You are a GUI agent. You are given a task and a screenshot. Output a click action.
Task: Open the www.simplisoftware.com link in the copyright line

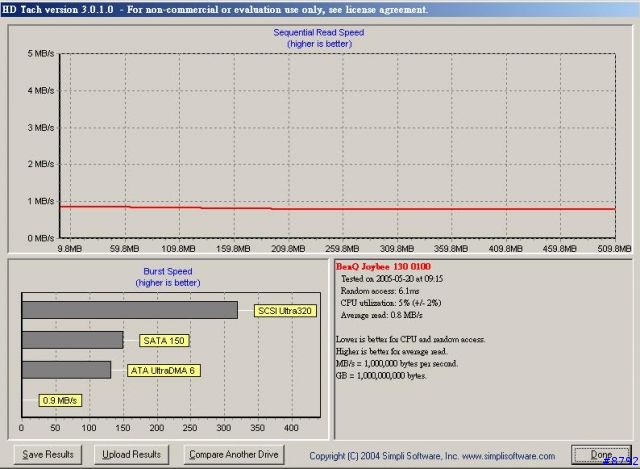[x=508, y=456]
